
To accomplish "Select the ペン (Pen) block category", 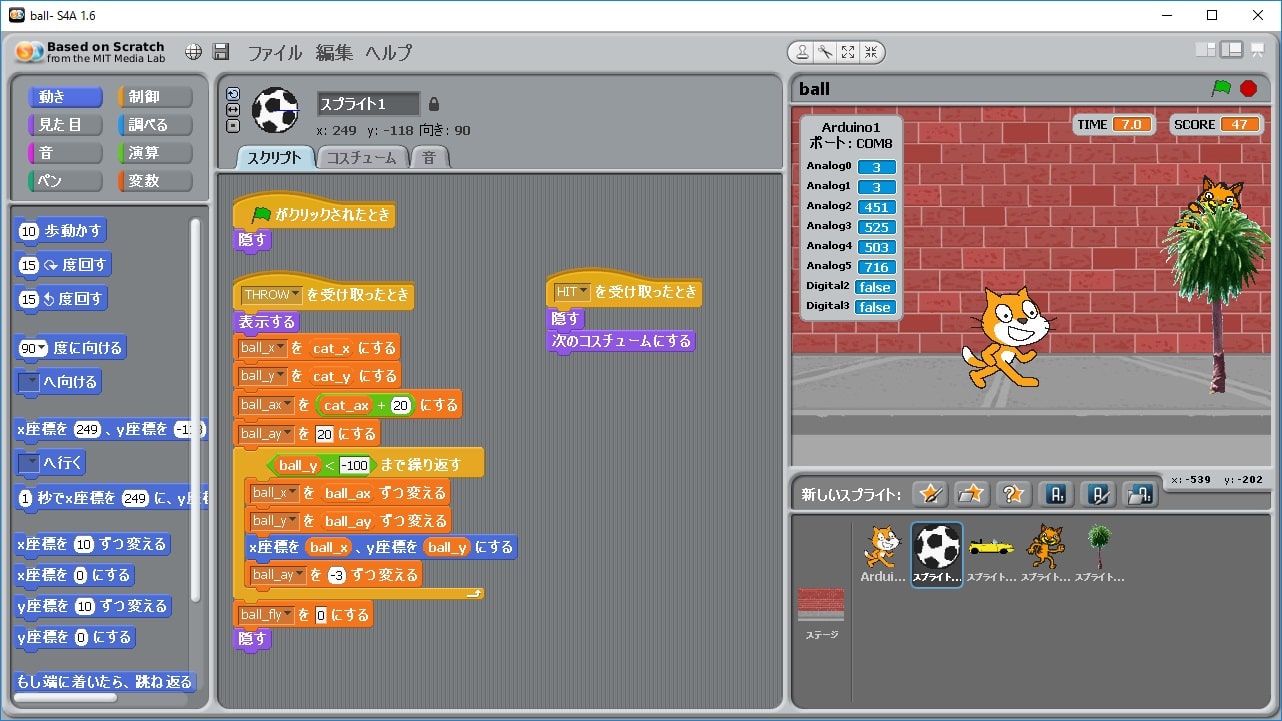I will [65, 181].
